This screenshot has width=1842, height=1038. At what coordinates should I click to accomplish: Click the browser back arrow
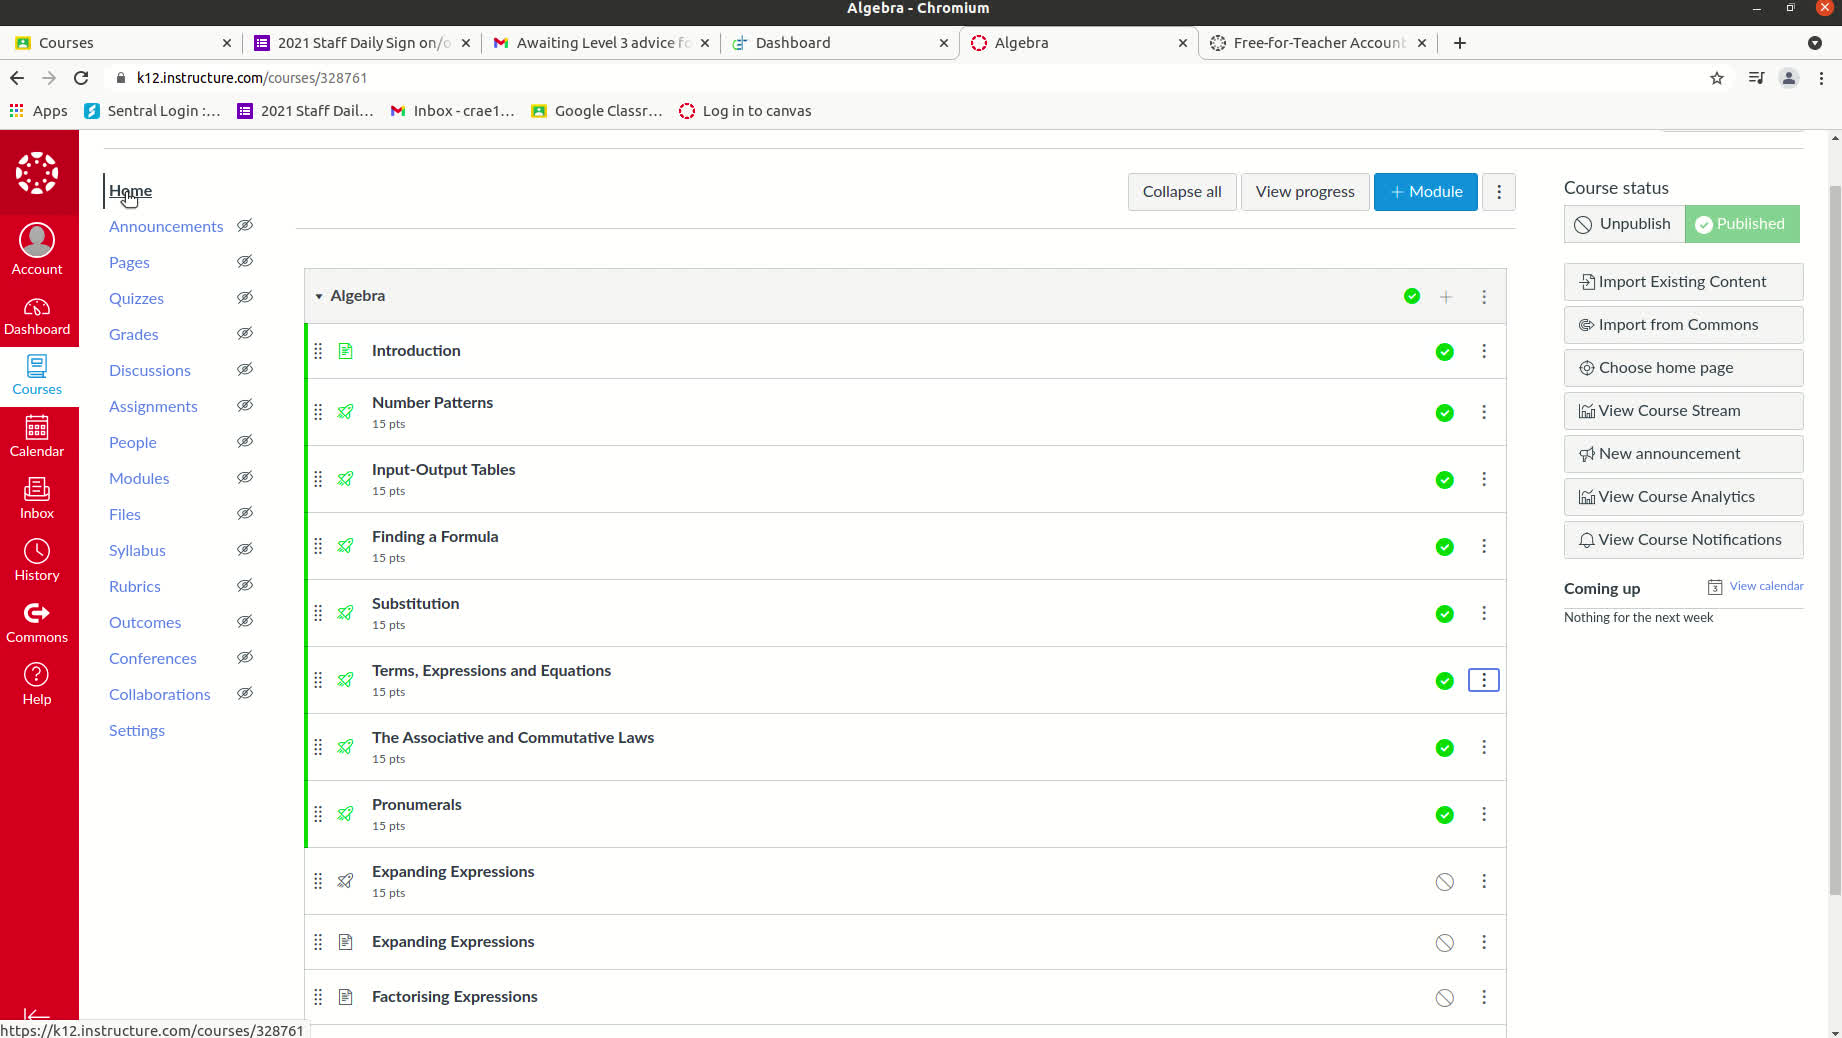(x=17, y=78)
